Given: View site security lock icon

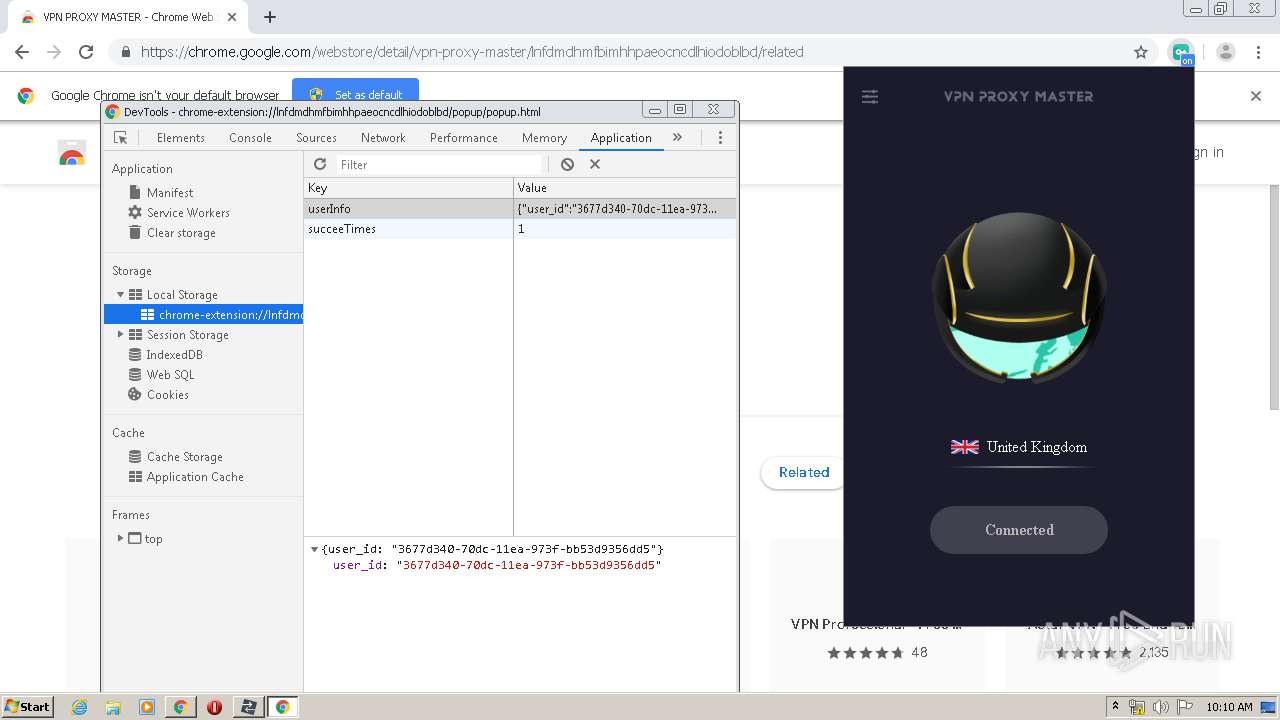Looking at the screenshot, I should point(125,52).
